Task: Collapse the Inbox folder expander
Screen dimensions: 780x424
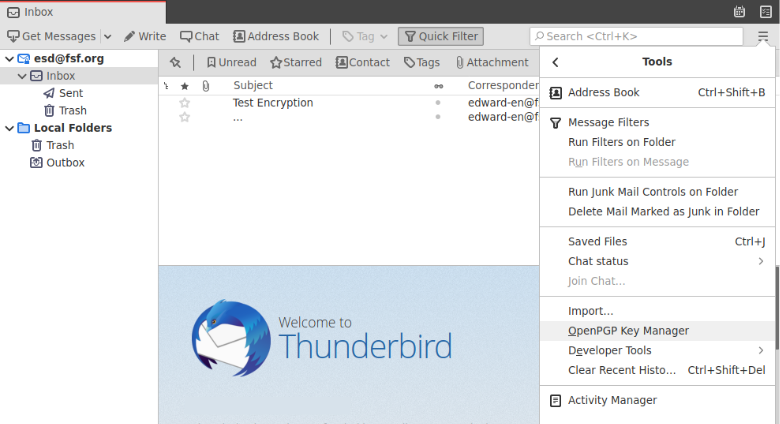Action: 22,76
